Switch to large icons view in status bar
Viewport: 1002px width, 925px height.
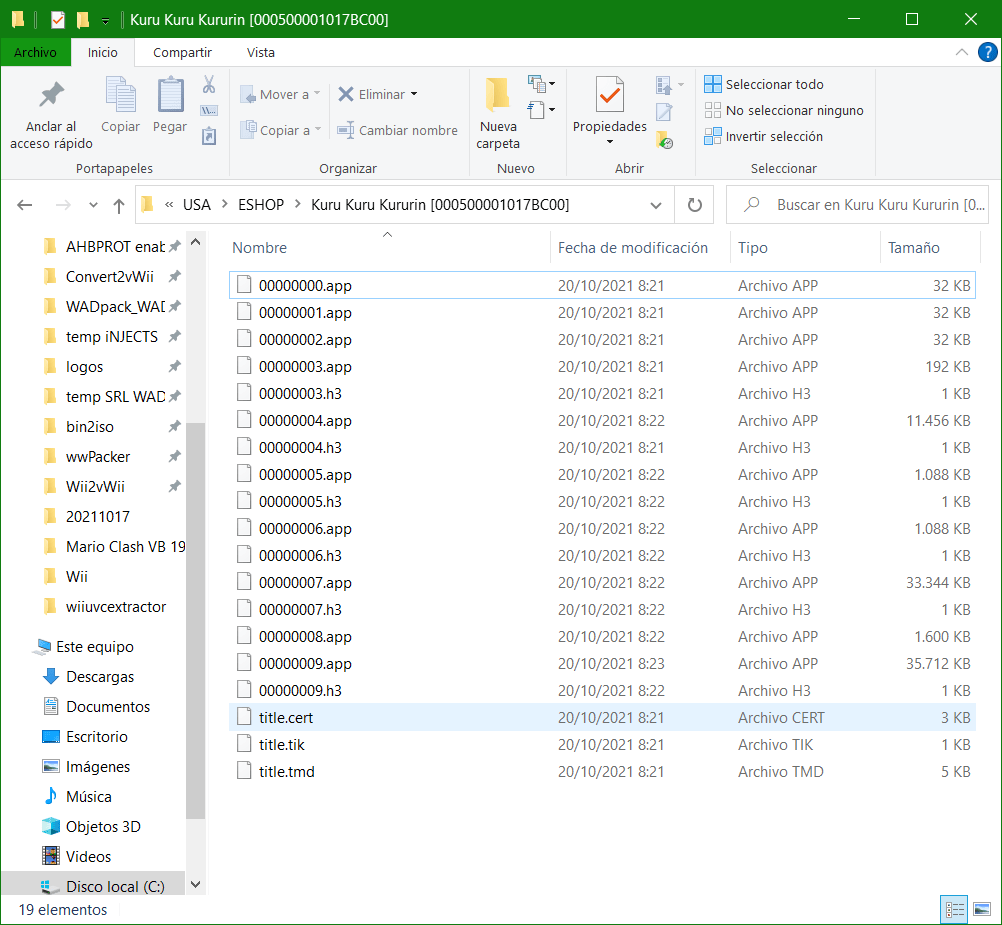[982, 909]
